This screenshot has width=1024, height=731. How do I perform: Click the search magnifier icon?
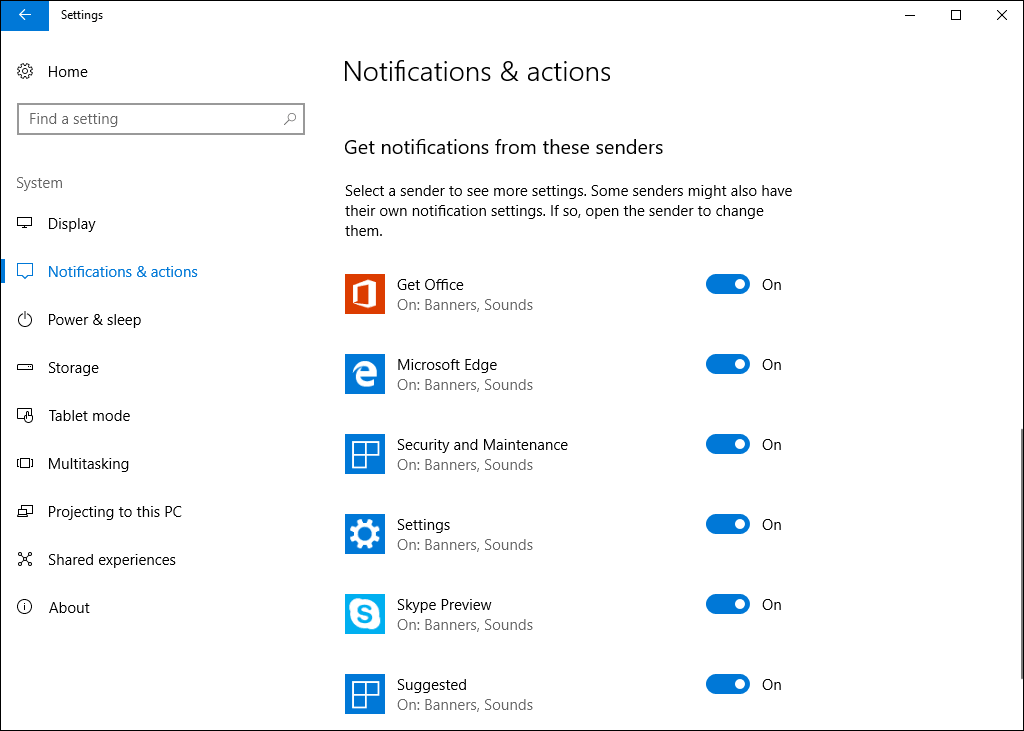click(x=290, y=119)
